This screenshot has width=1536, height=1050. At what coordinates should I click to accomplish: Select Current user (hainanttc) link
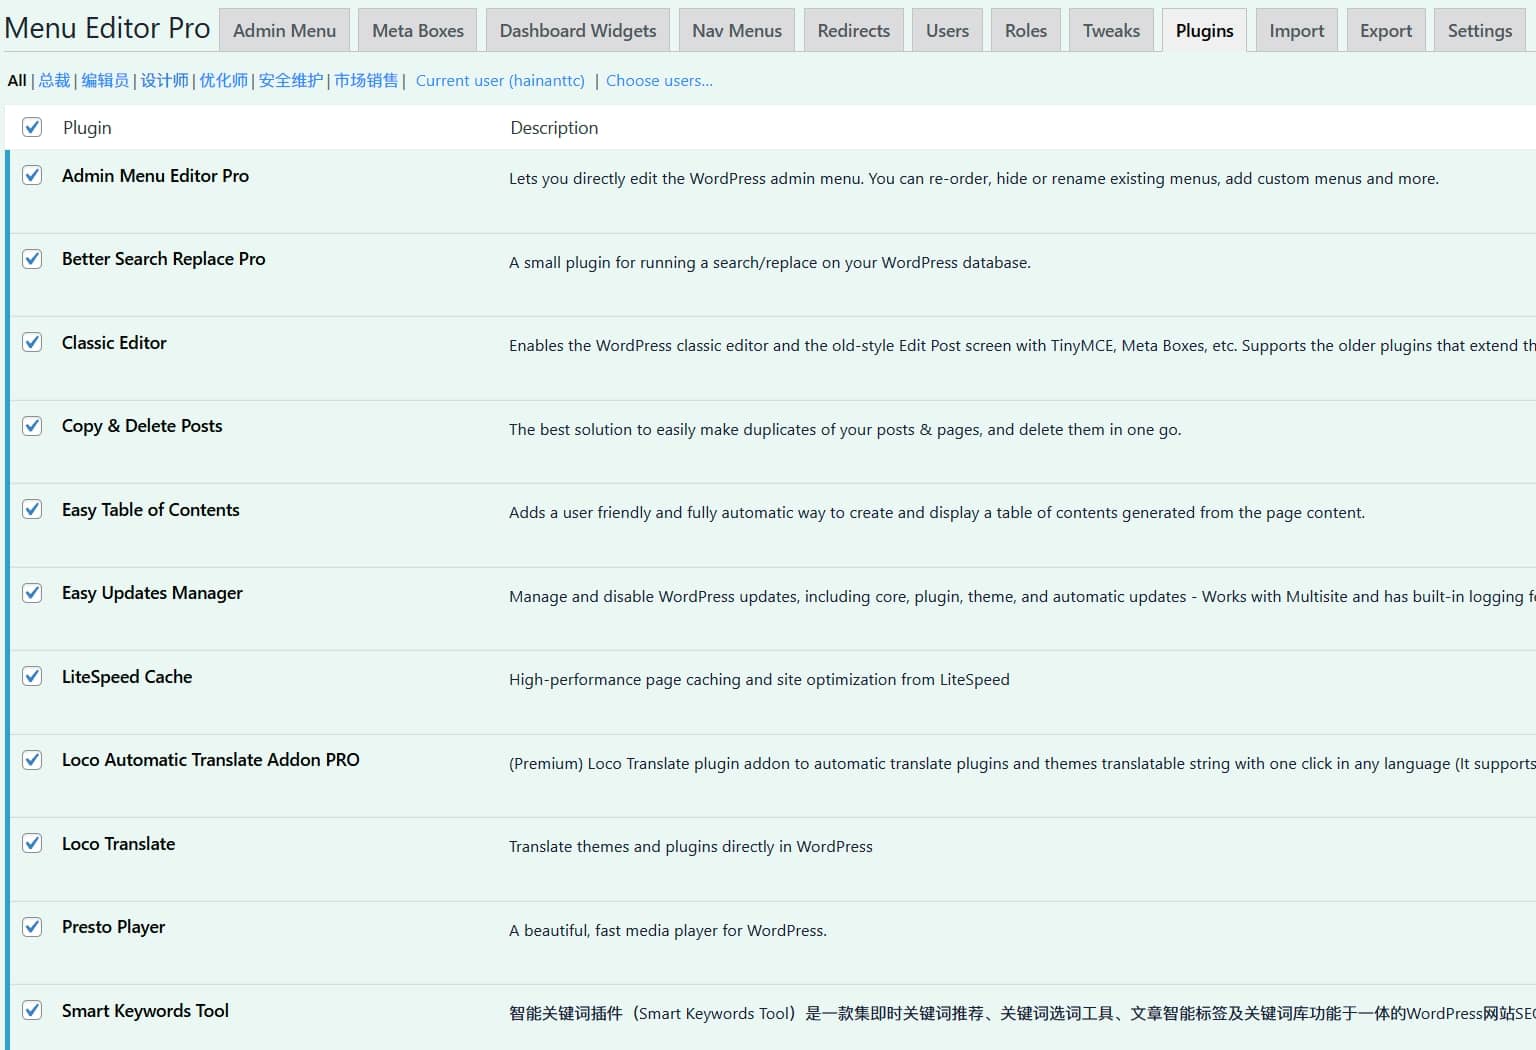pos(500,81)
